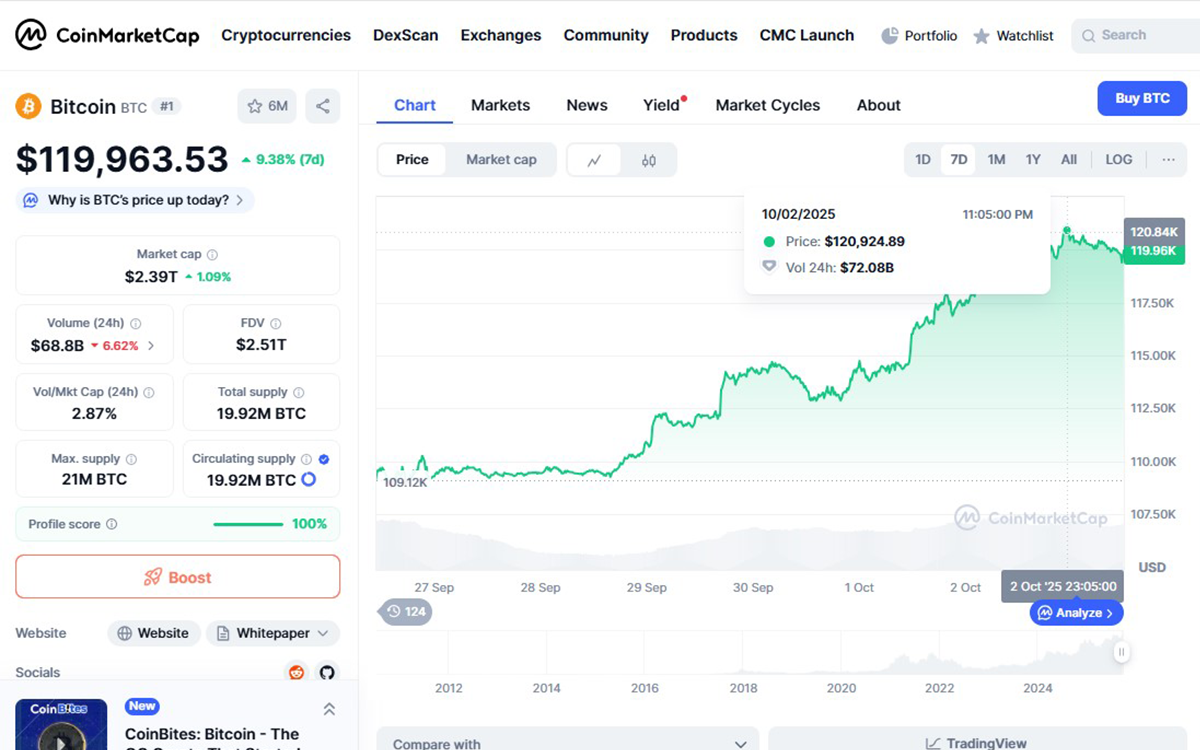Click the share icon beside the watchlist star
This screenshot has height=750, width=1200.
(x=323, y=105)
